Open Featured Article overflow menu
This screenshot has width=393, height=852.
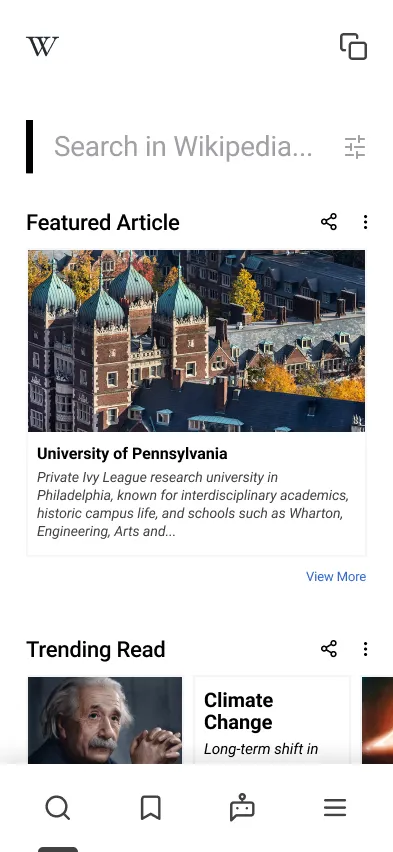click(365, 222)
